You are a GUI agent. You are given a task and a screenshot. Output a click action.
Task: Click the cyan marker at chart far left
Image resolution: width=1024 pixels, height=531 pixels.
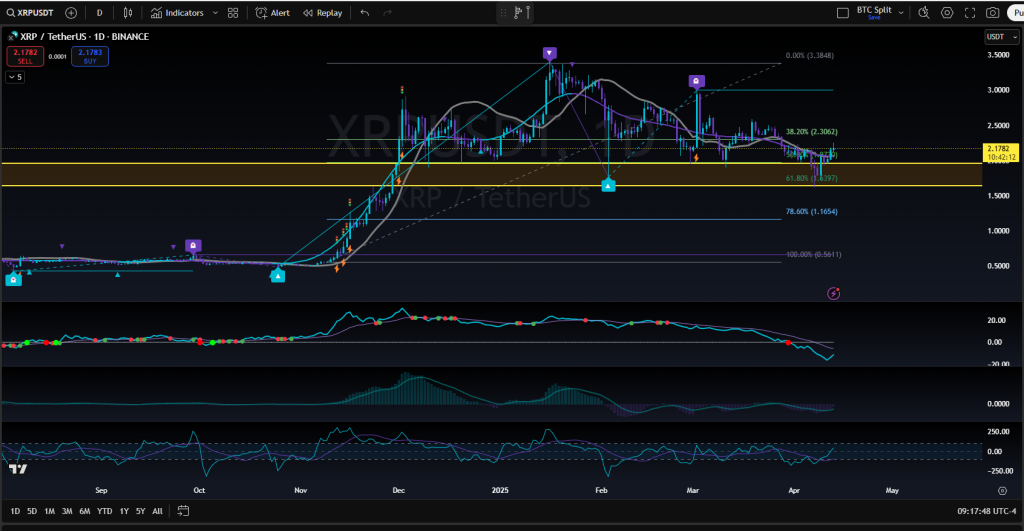[13, 280]
